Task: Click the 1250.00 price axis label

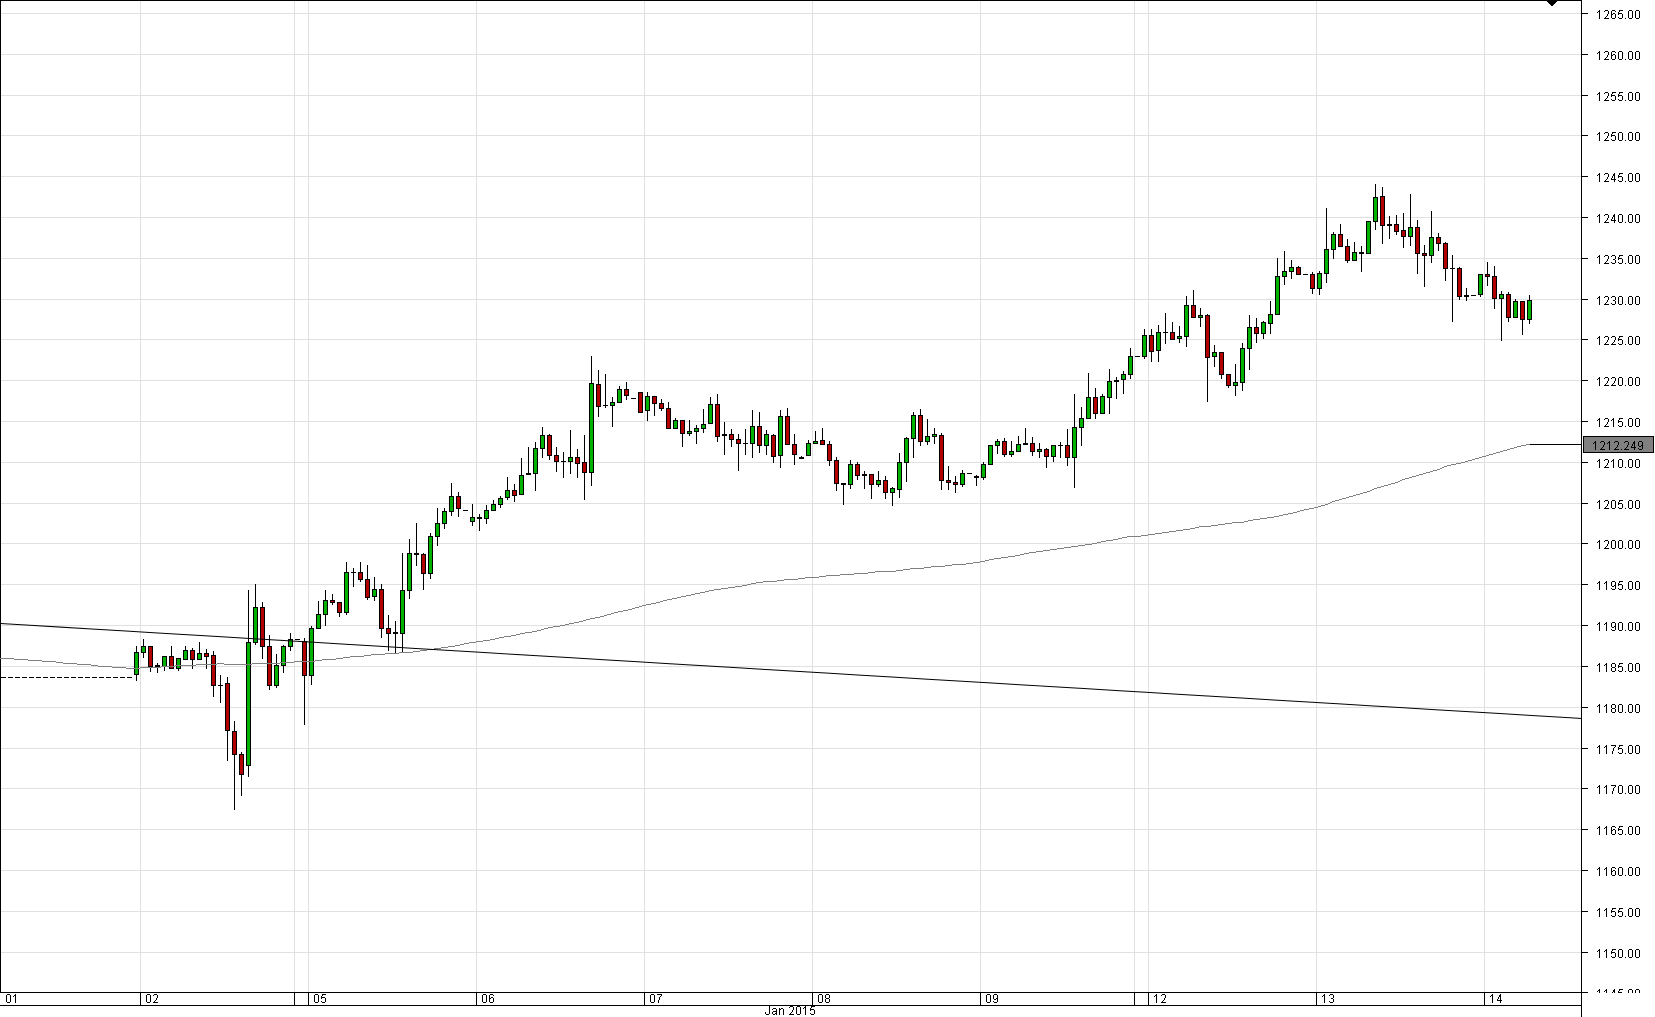Action: pos(1618,137)
